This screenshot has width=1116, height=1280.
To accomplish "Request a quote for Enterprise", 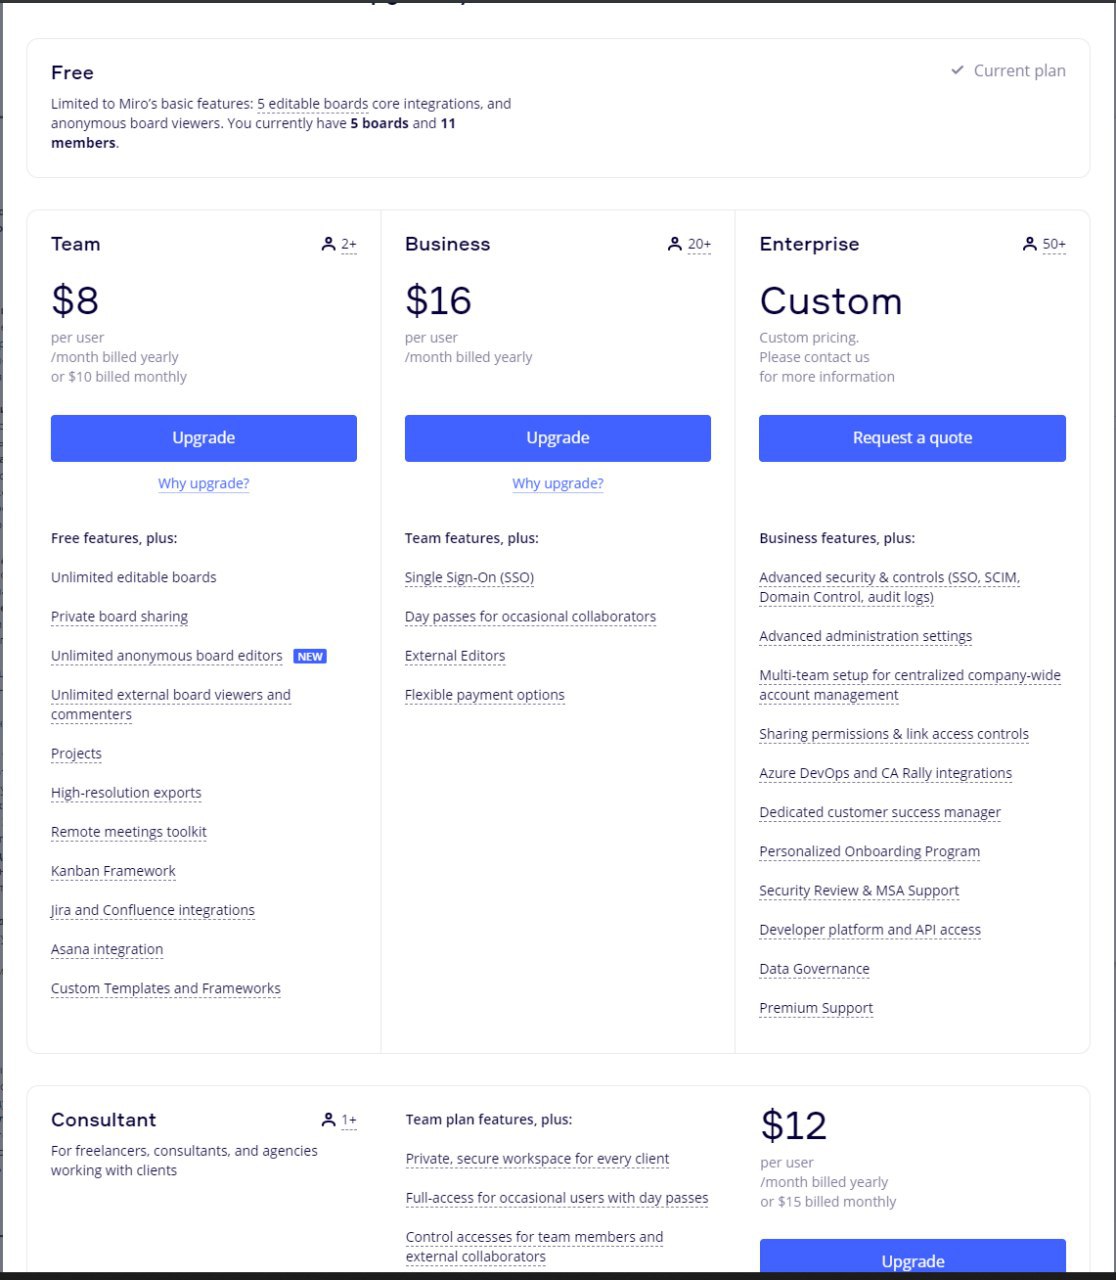I will pos(912,438).
